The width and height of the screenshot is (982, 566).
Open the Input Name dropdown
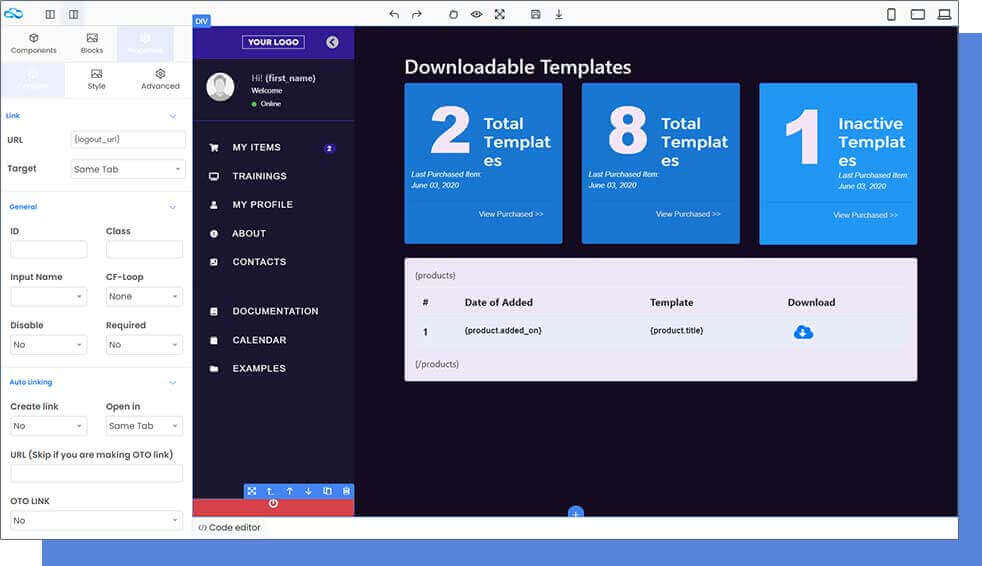(x=49, y=296)
